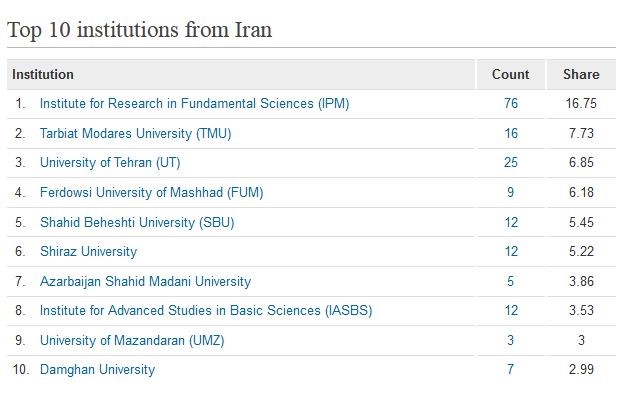Select Shahid Beheshti University (SBU) link
The width and height of the screenshot is (629, 398).
coord(137,222)
